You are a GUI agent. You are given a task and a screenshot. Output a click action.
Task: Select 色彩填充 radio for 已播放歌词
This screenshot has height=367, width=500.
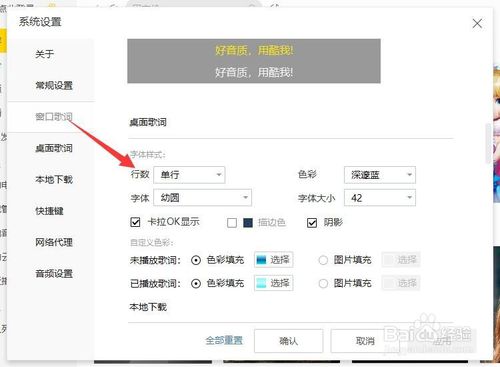tap(196, 283)
